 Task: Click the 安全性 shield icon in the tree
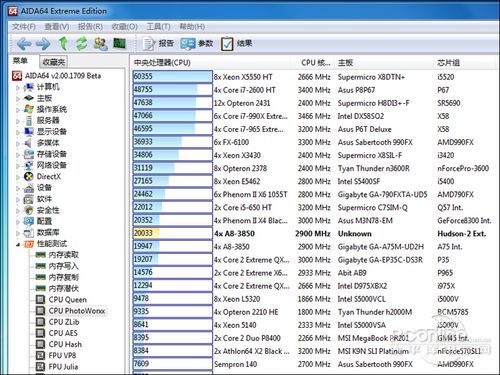29,210
